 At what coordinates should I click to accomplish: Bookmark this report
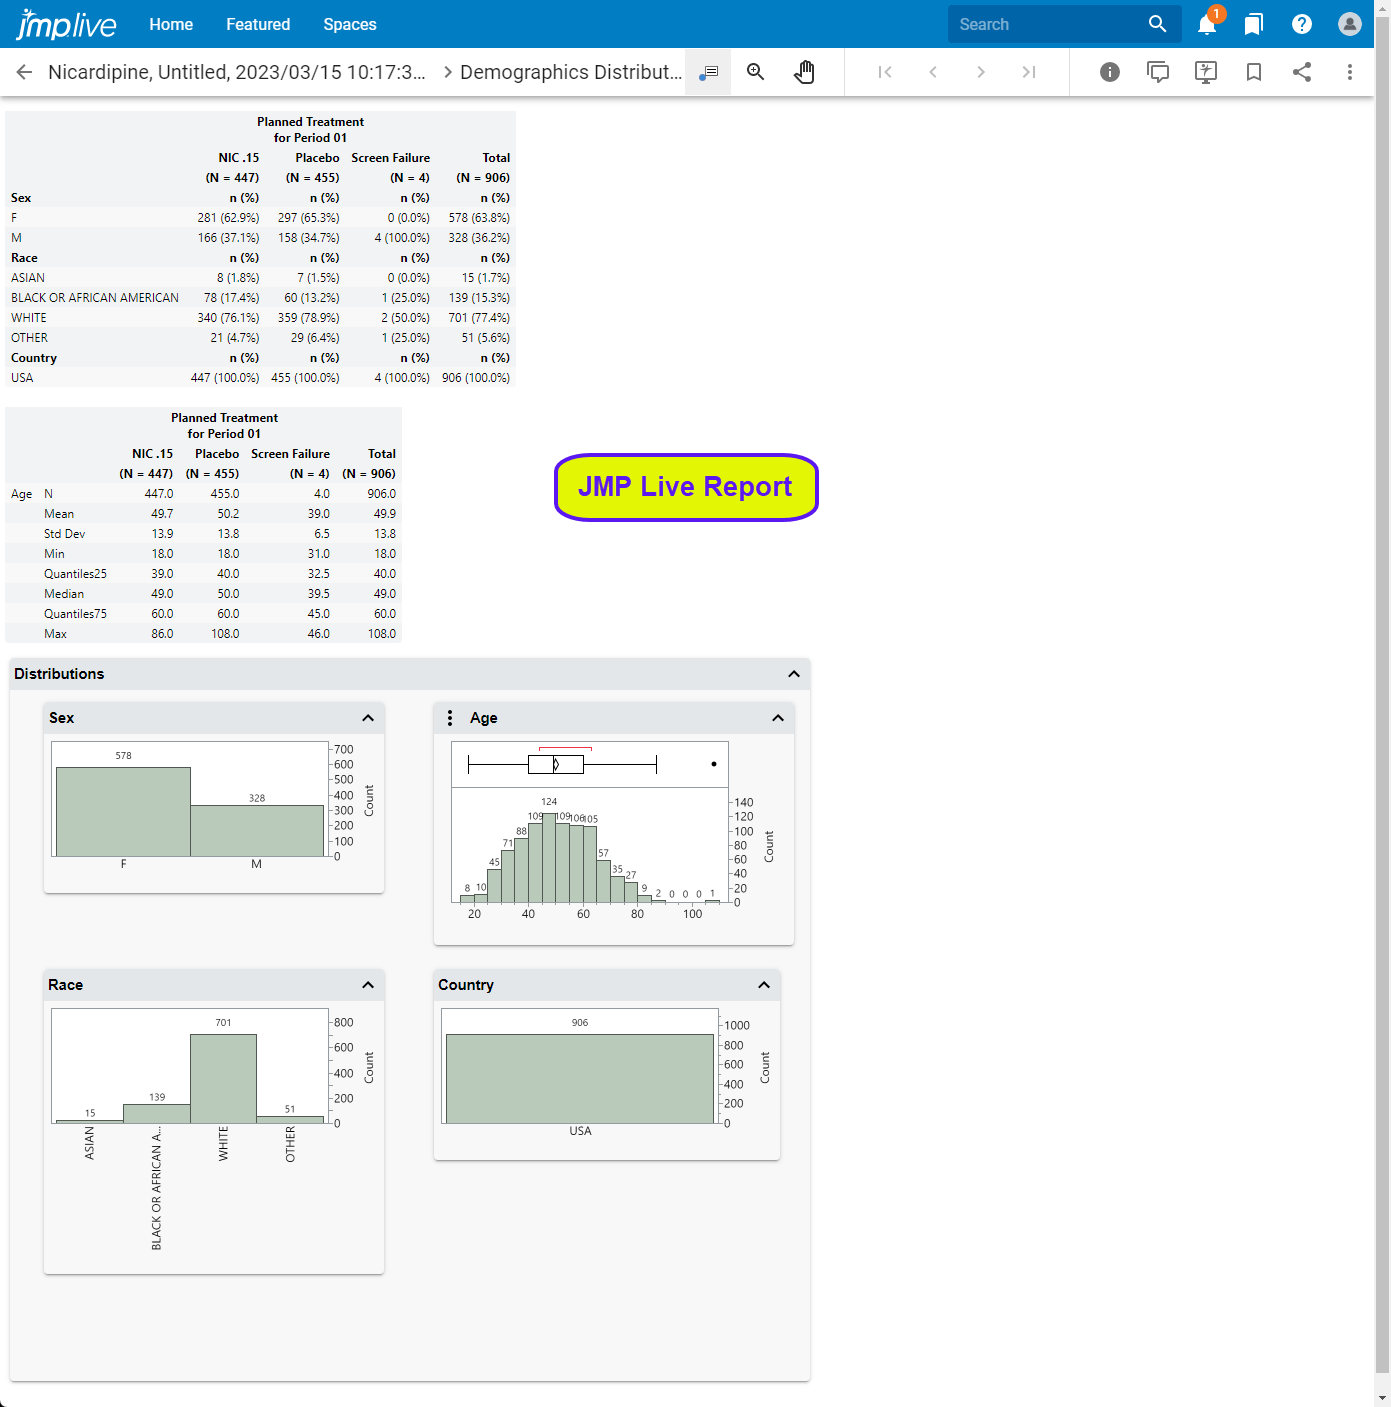pyautogui.click(x=1254, y=72)
